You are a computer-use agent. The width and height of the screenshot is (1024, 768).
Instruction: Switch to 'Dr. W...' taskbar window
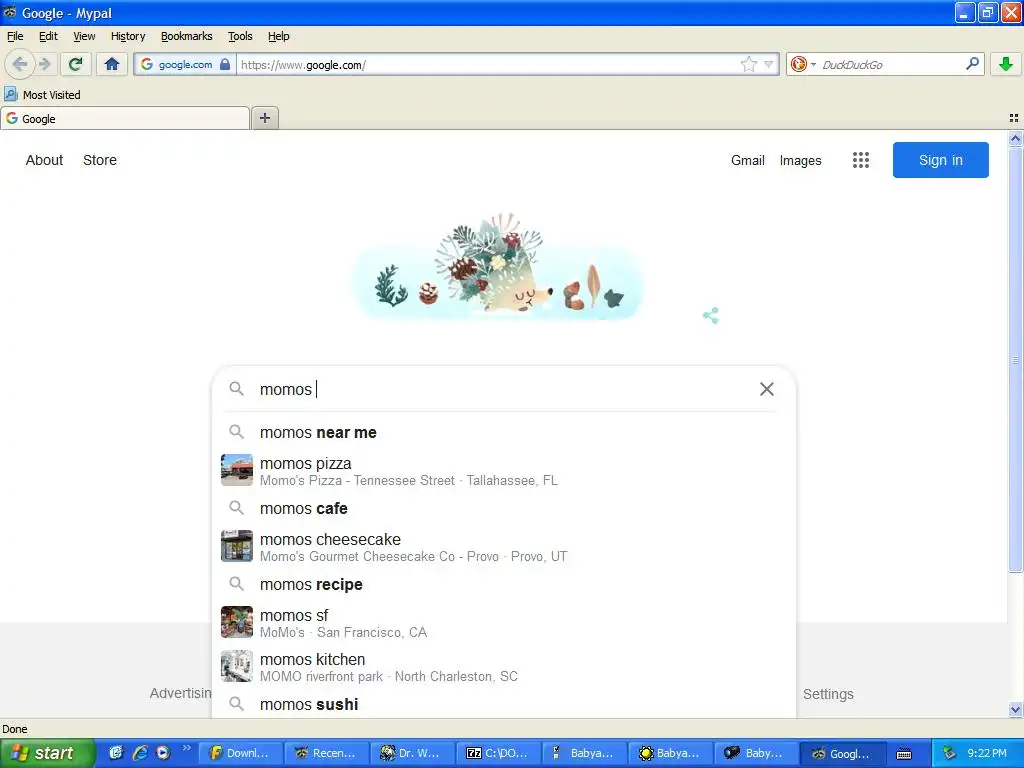413,753
